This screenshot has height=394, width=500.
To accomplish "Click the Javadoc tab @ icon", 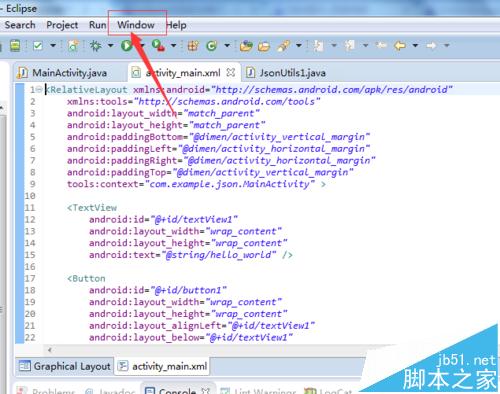I will [89, 391].
